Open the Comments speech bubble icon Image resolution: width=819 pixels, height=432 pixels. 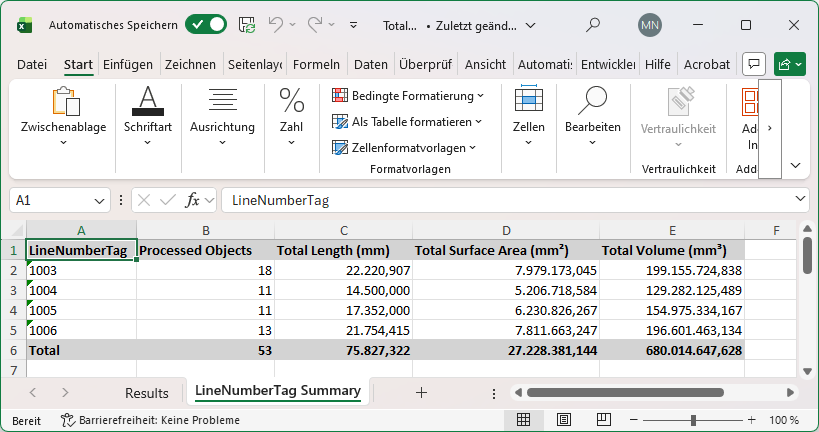coord(754,64)
